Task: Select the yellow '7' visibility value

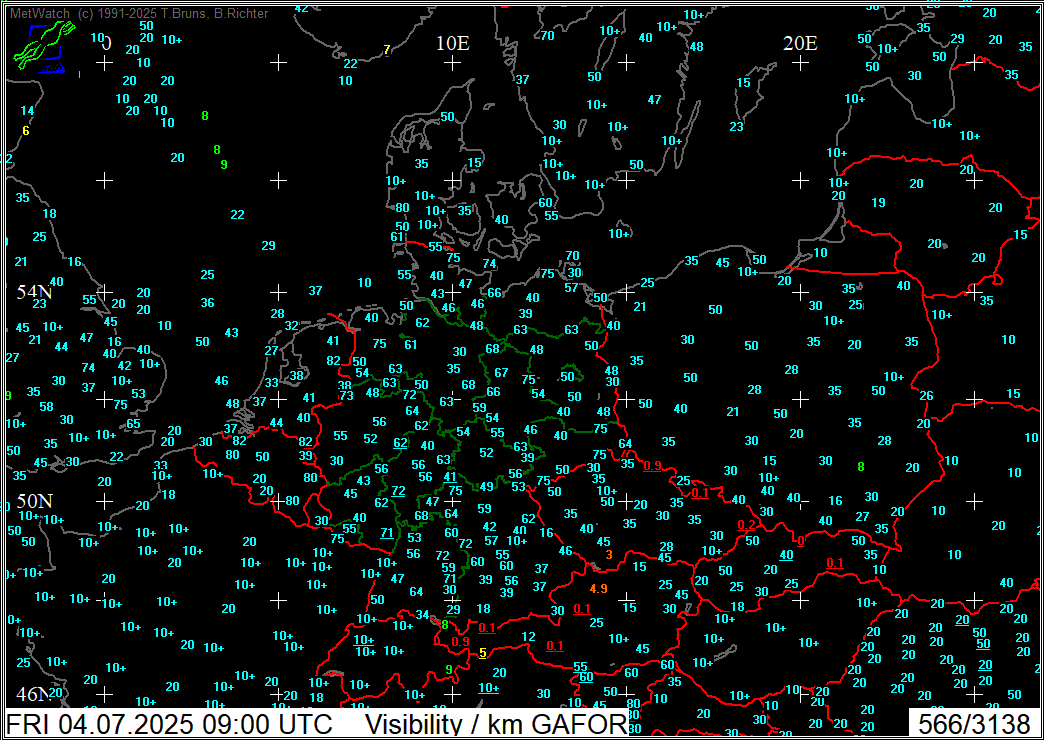Action: pyautogui.click(x=387, y=50)
